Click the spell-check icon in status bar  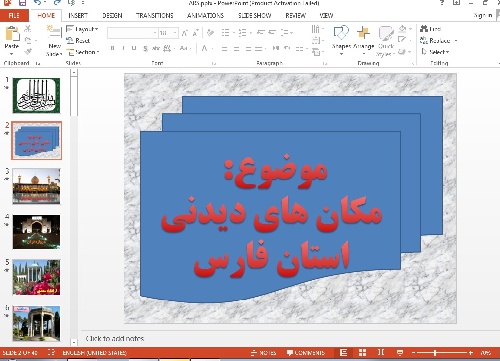tap(51, 352)
